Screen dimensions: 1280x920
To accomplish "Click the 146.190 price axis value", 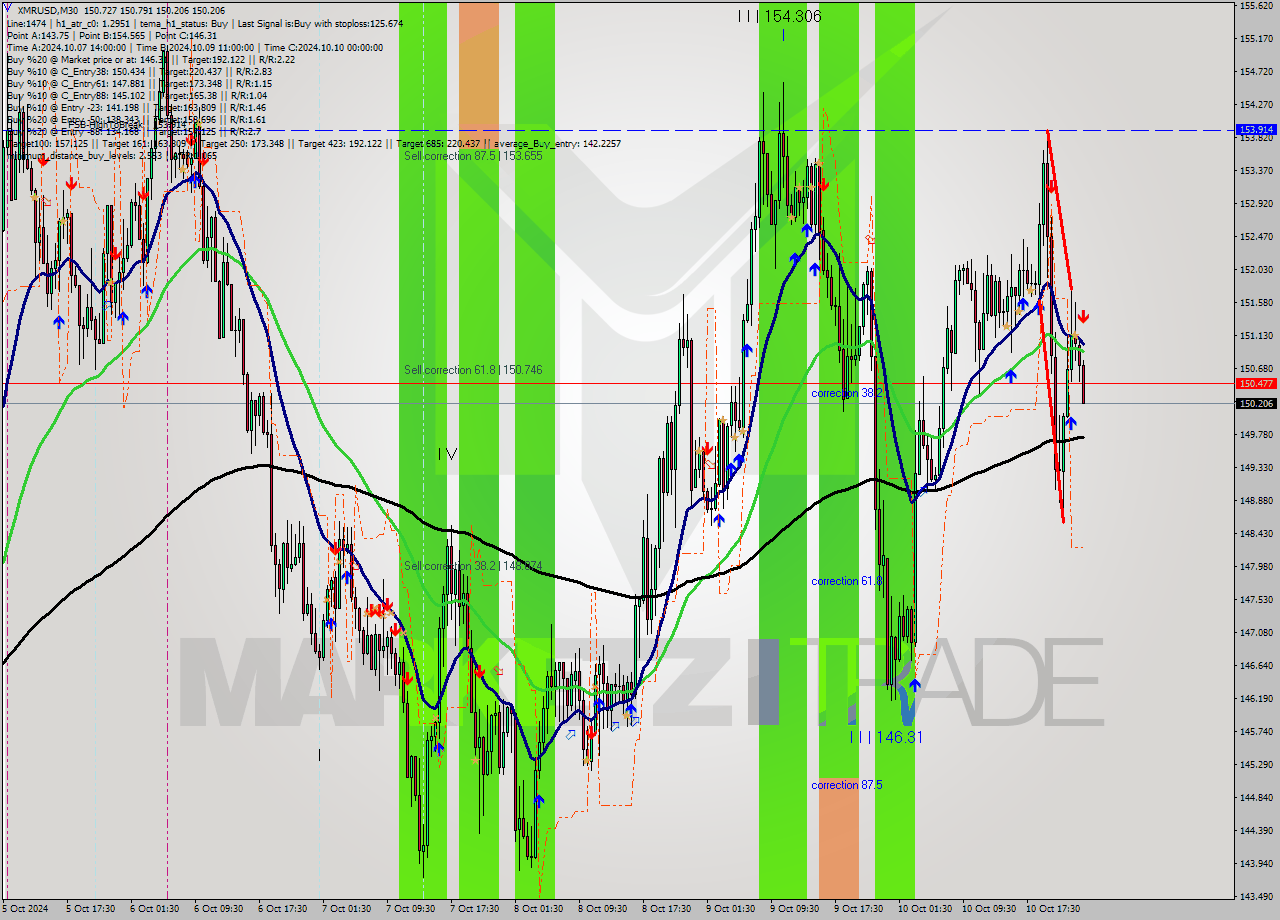I will click(1256, 698).
